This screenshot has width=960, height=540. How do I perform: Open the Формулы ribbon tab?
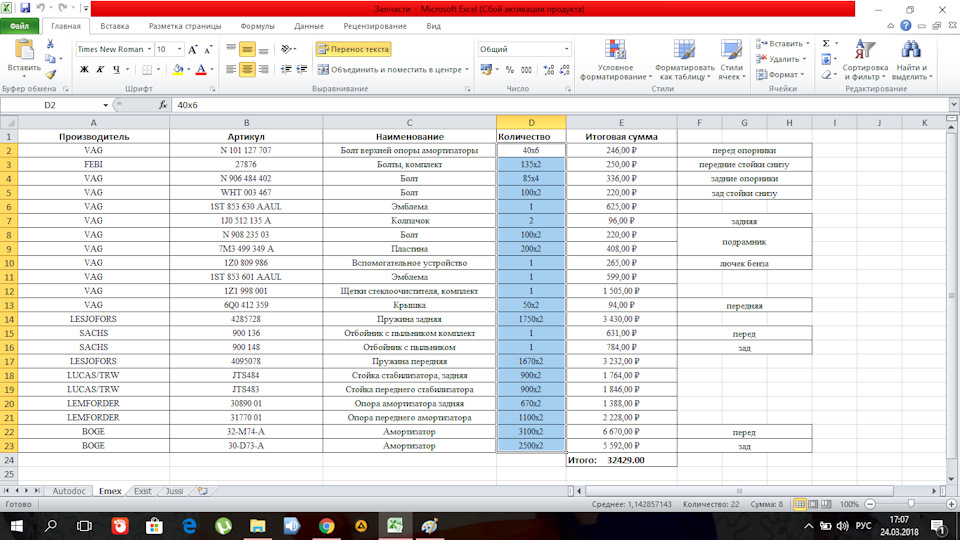[x=257, y=26]
